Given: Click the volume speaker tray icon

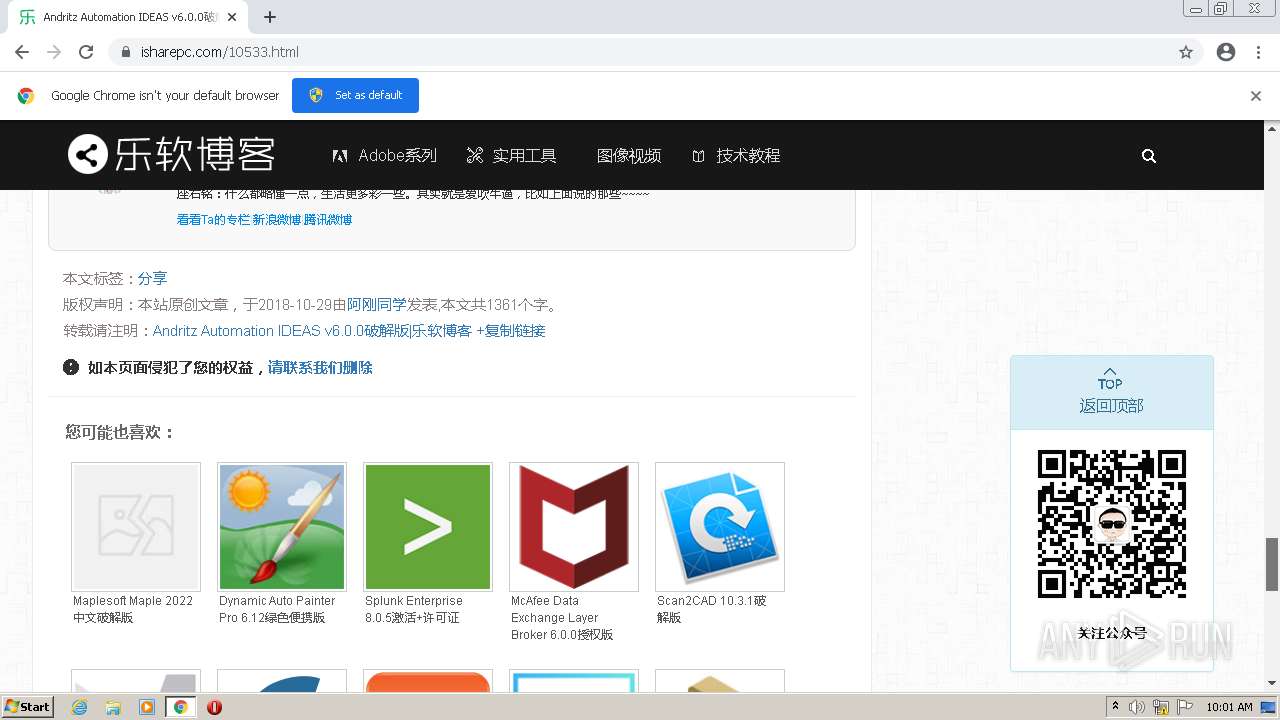Looking at the screenshot, I should pos(1137,707).
